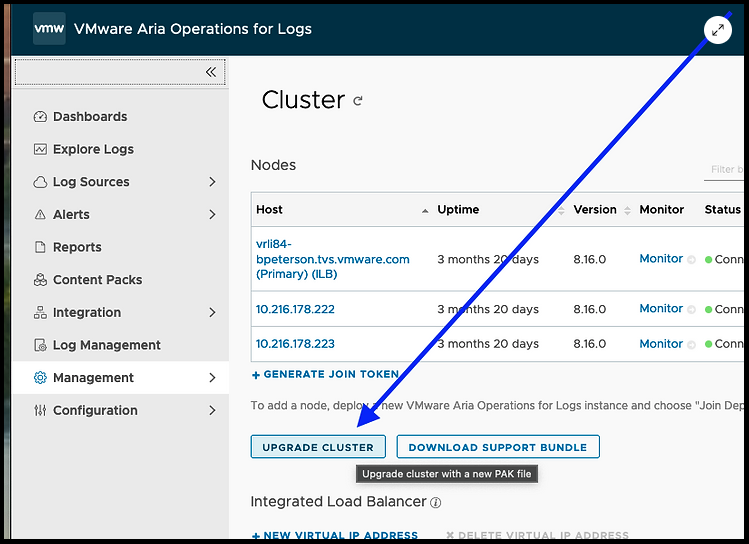Click the Integration hierarchy icon
This screenshot has width=749, height=544.
[40, 312]
